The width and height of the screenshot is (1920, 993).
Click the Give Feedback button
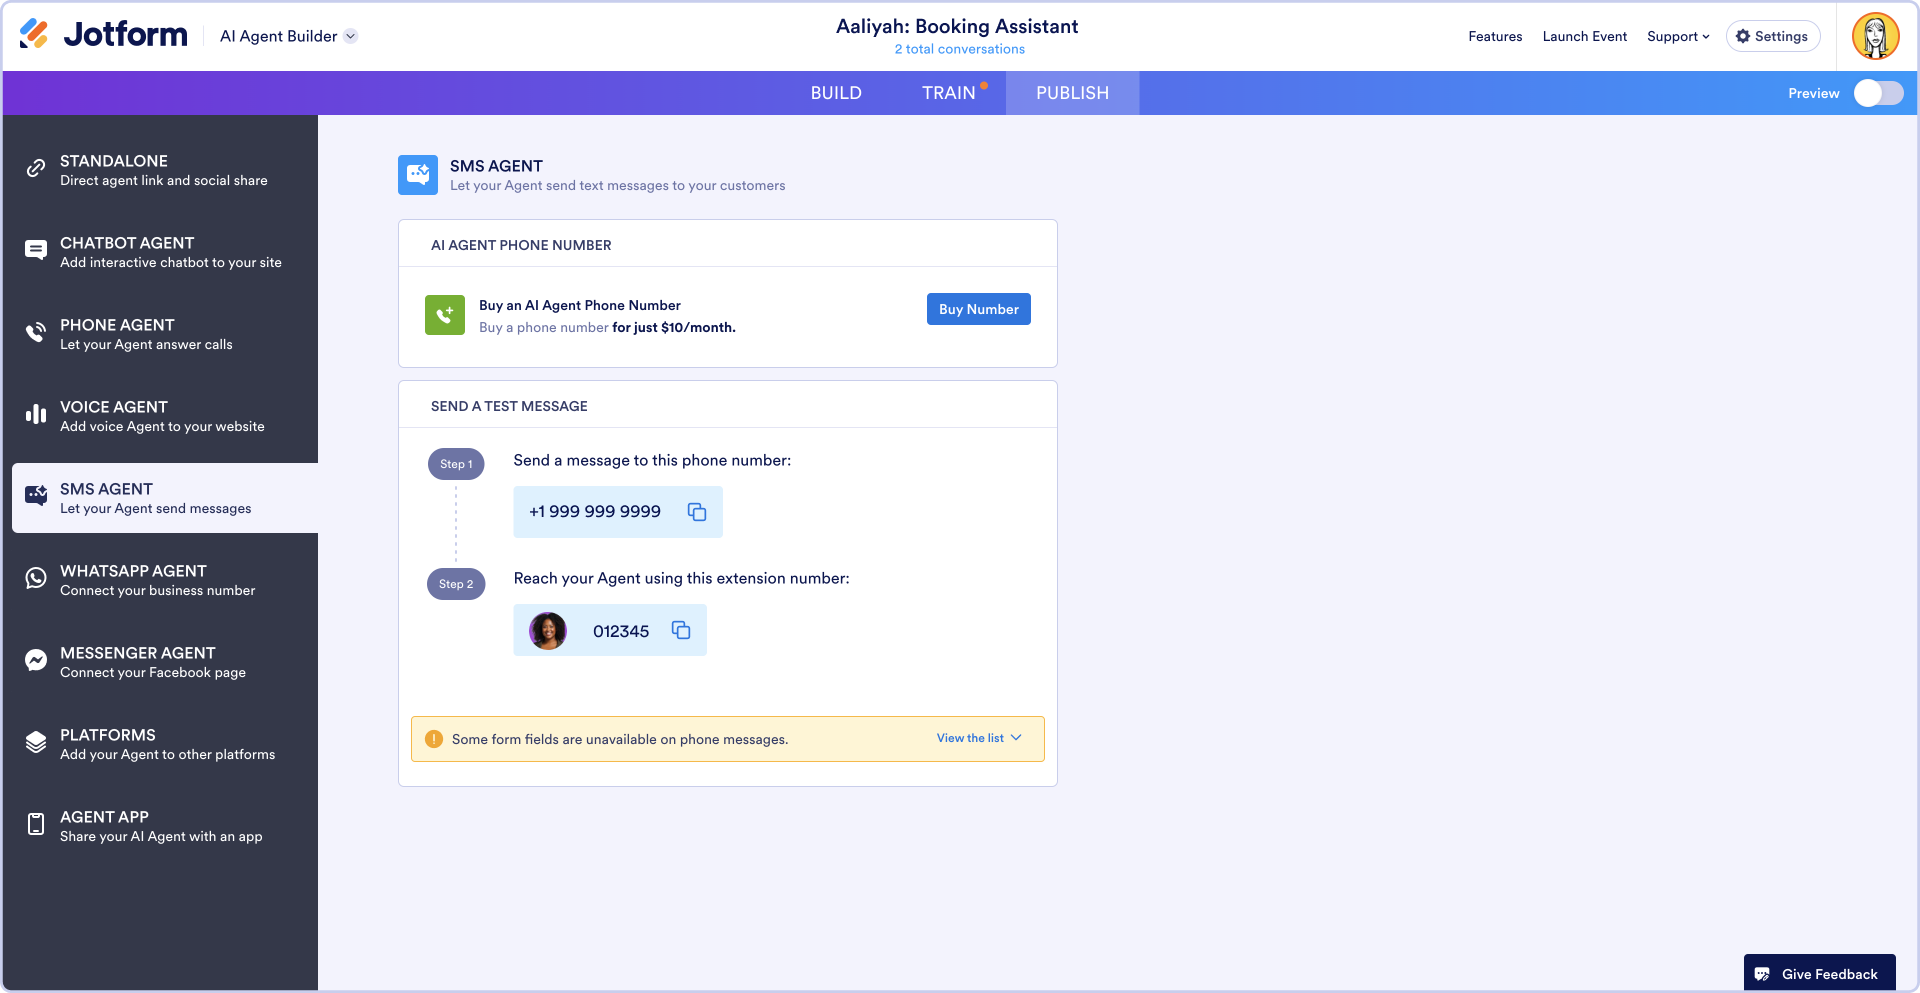(1819, 974)
